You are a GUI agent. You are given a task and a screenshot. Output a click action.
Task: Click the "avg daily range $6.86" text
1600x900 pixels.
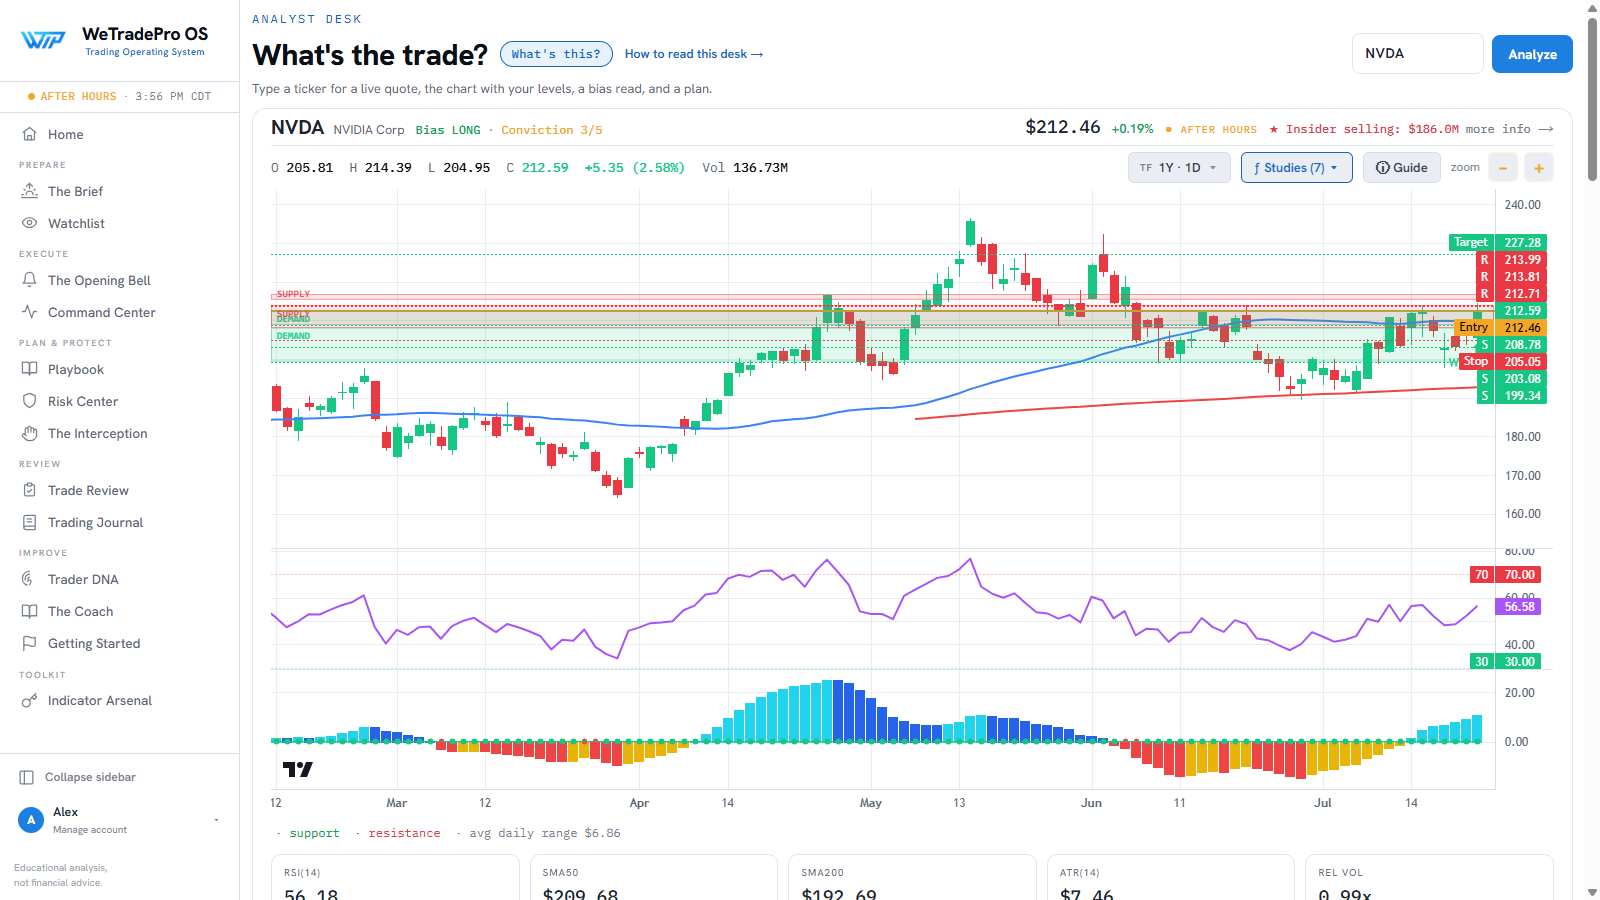(545, 833)
